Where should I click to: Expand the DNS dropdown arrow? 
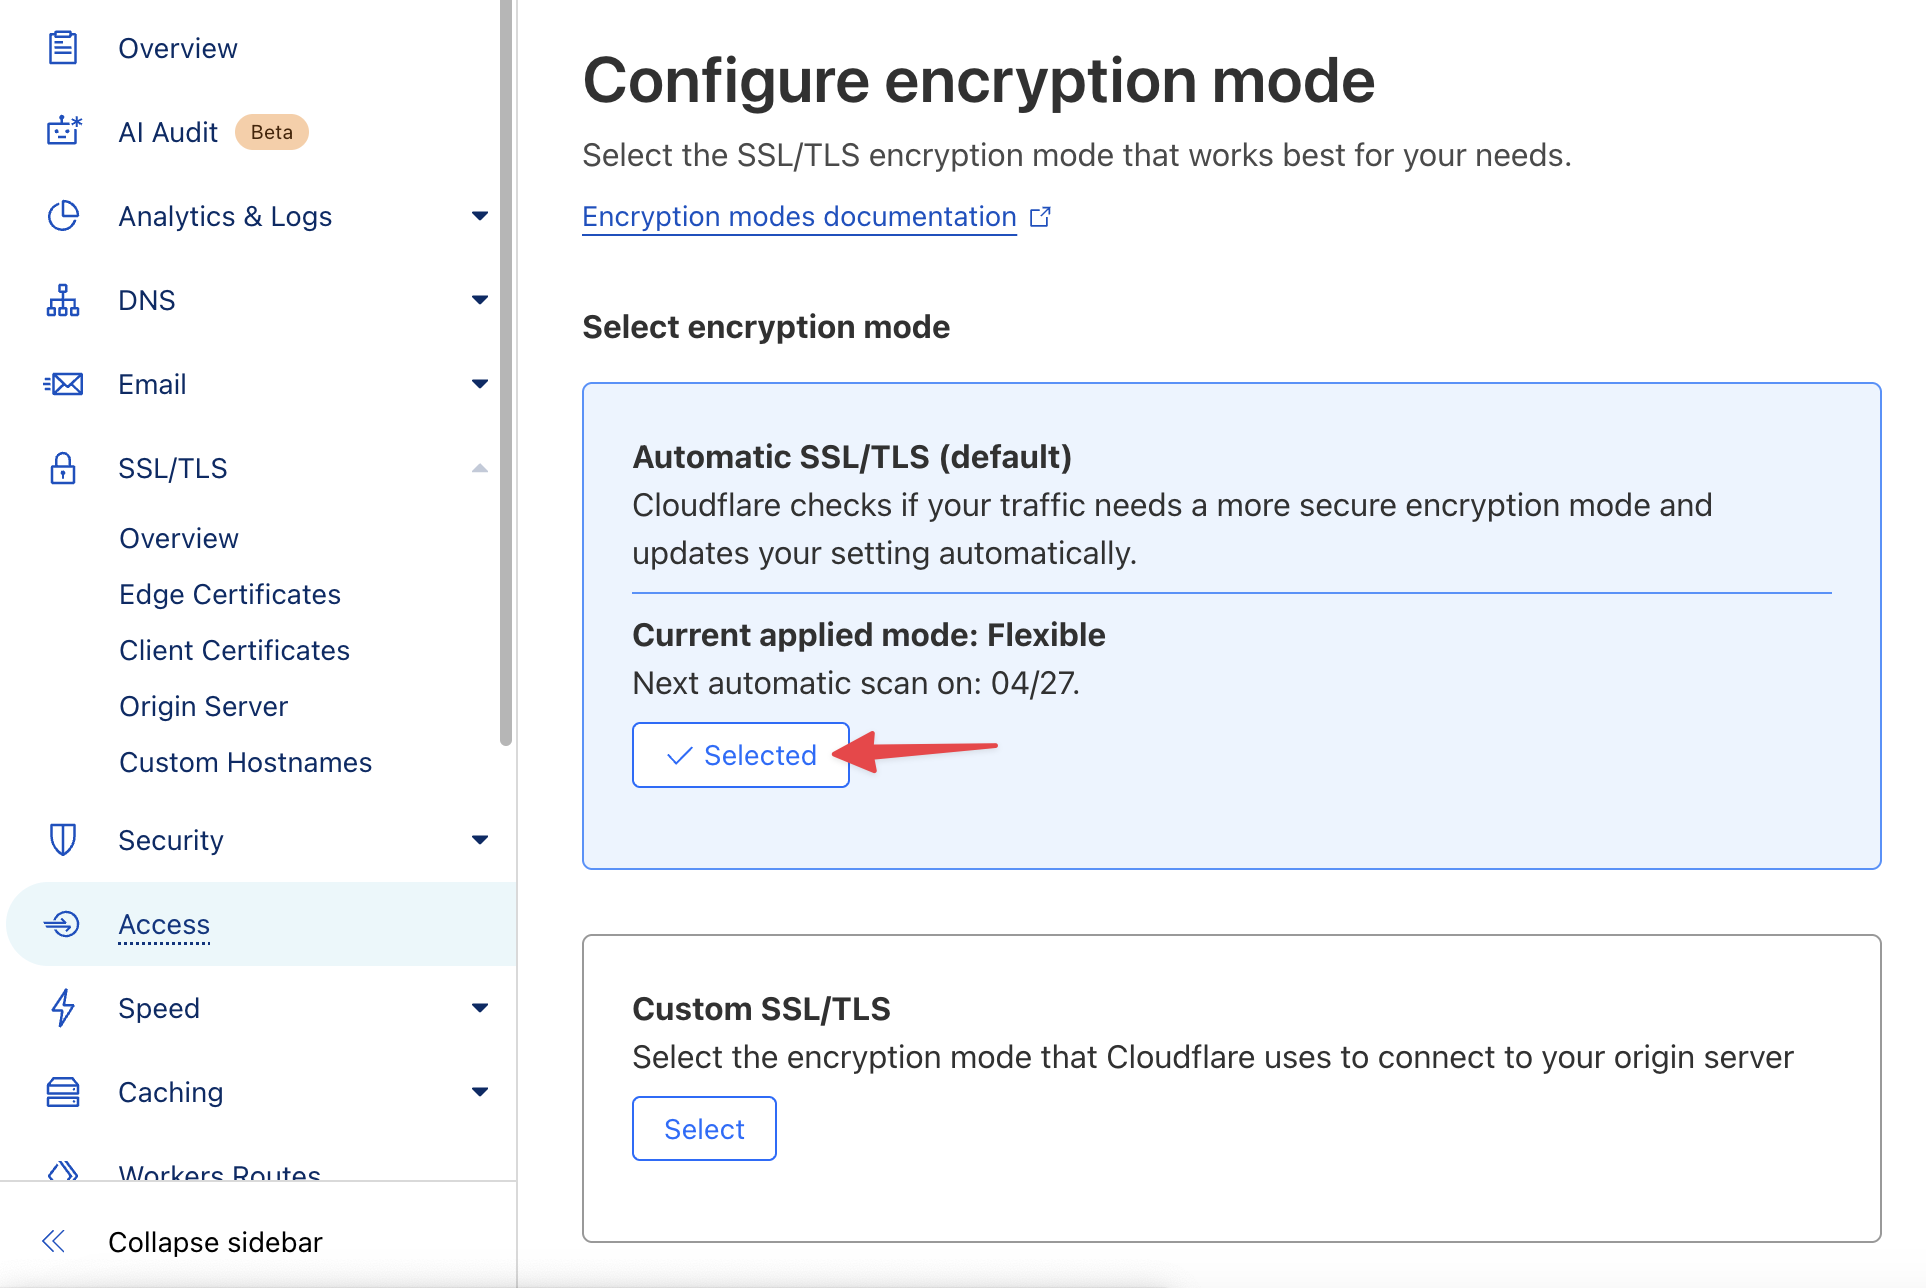(x=480, y=300)
